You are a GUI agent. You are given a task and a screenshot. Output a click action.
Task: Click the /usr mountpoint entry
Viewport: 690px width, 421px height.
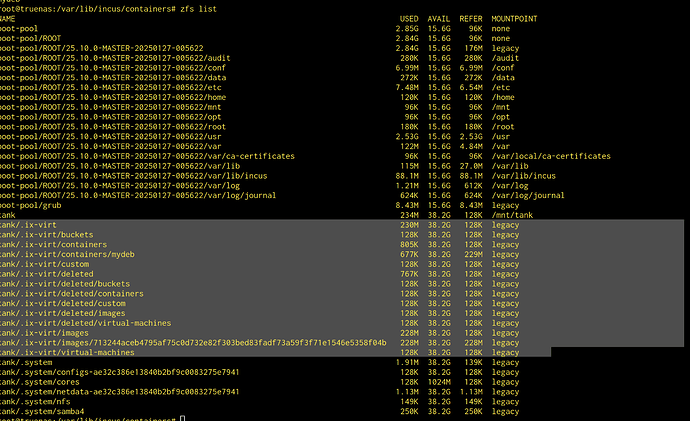501,136
